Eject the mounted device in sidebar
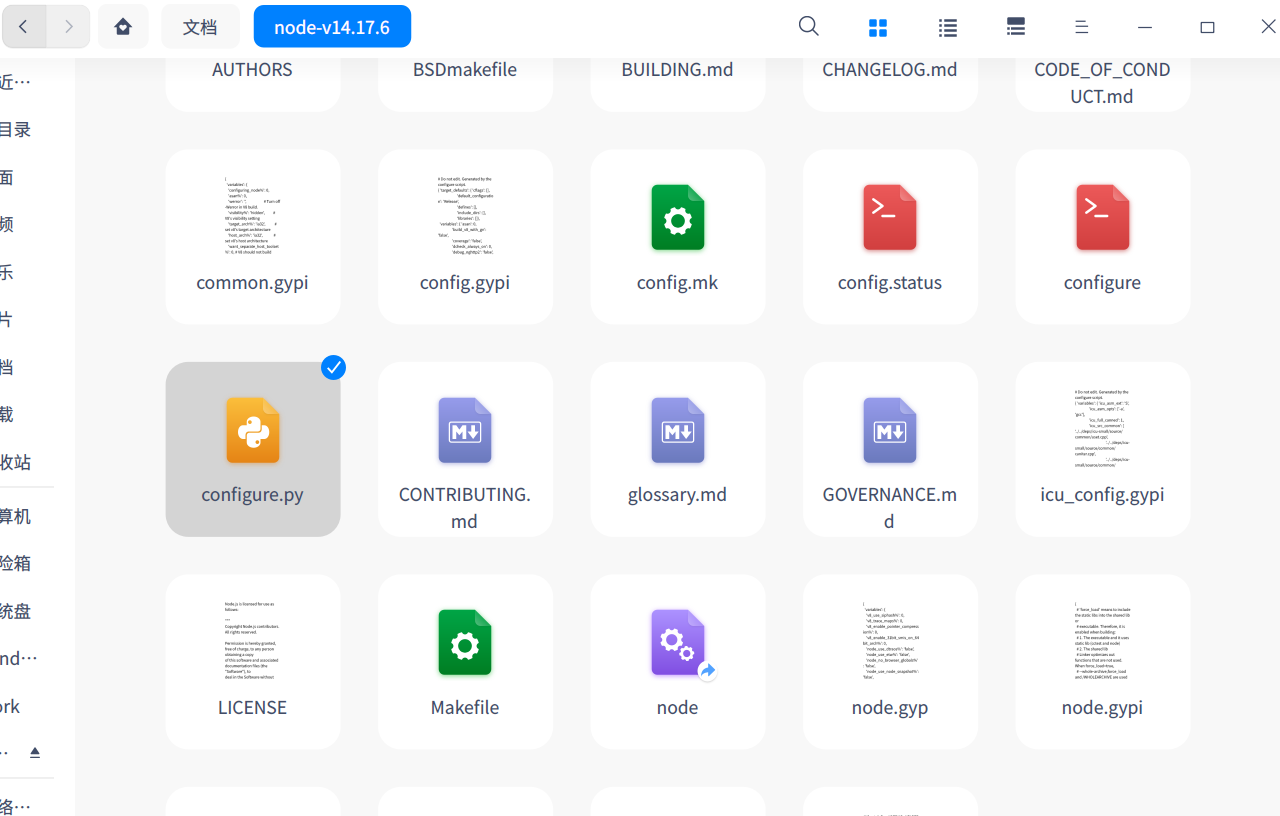Image resolution: width=1280 pixels, height=816 pixels. click(x=35, y=752)
